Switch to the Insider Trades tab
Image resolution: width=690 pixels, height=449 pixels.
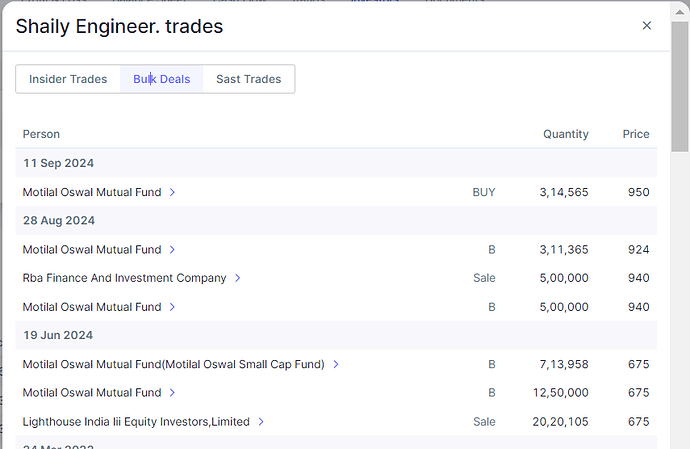click(x=68, y=79)
